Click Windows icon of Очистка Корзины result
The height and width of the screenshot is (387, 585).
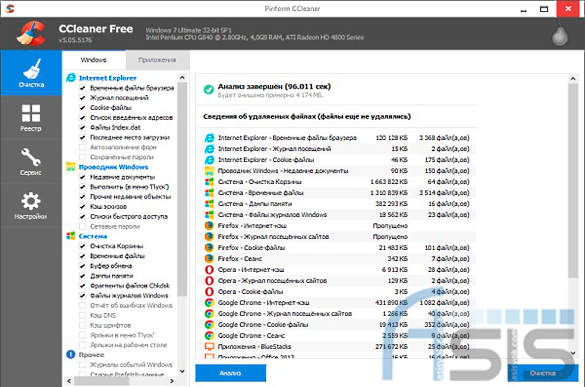tap(209, 182)
